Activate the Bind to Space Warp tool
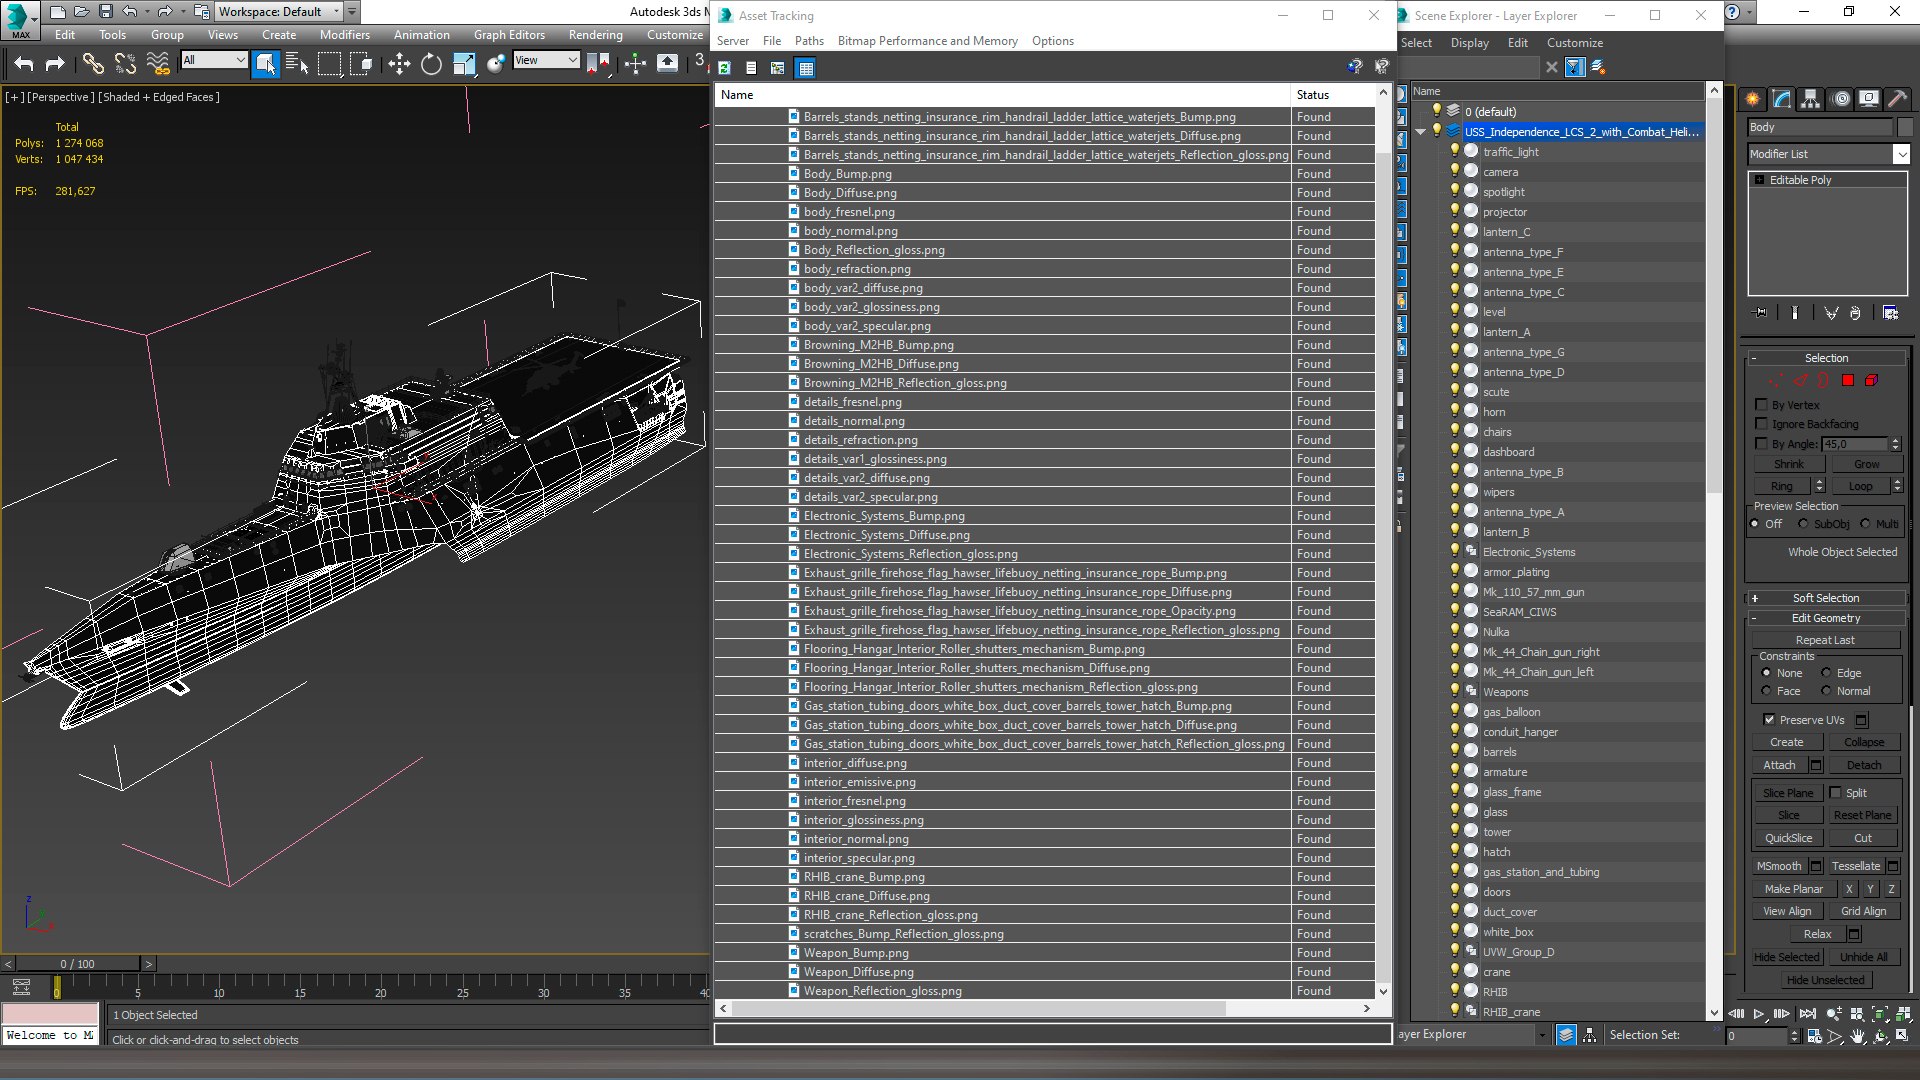The image size is (1920, 1080). tap(158, 64)
